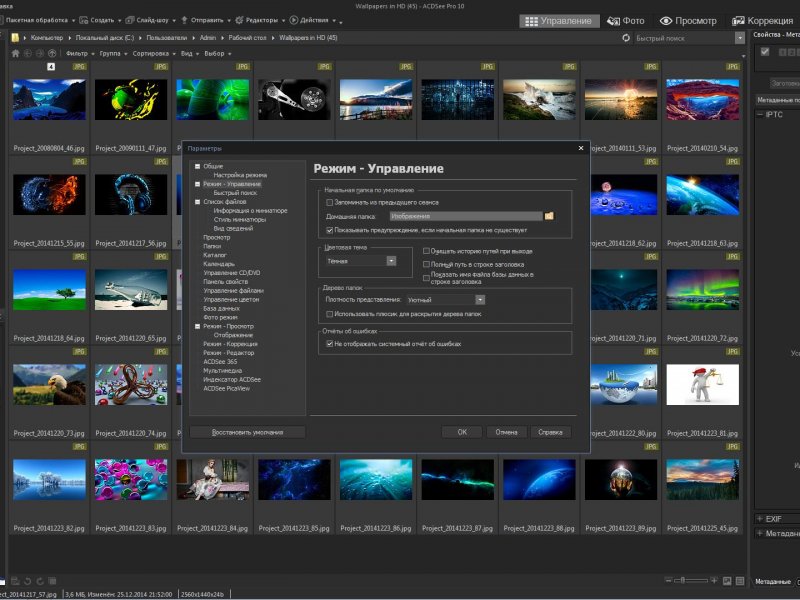The height and width of the screenshot is (600, 800).
Task: Open the Выбор dropdown
Action: (217, 53)
